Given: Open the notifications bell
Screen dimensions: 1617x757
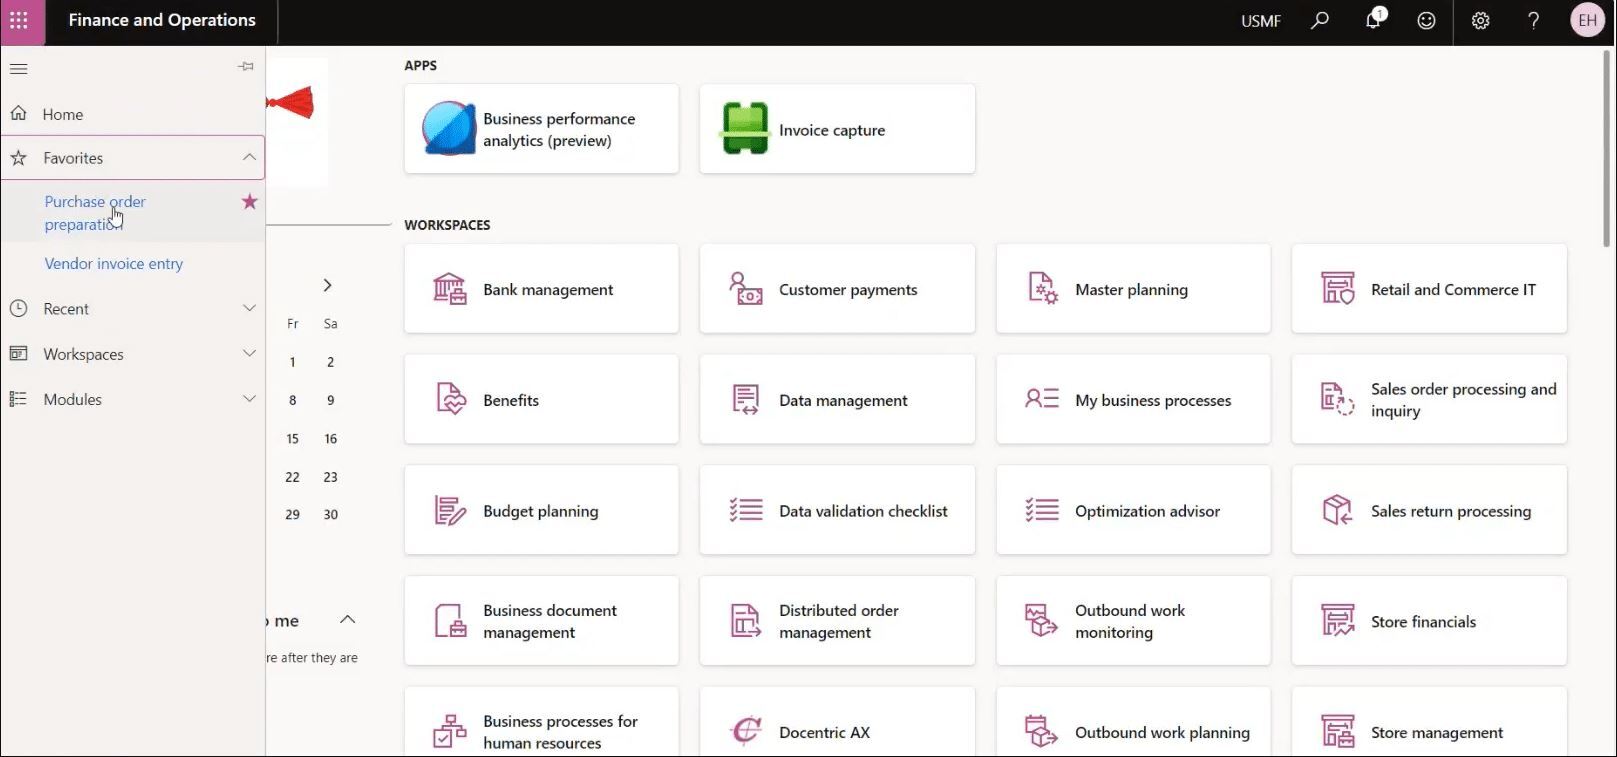Looking at the screenshot, I should tap(1373, 21).
